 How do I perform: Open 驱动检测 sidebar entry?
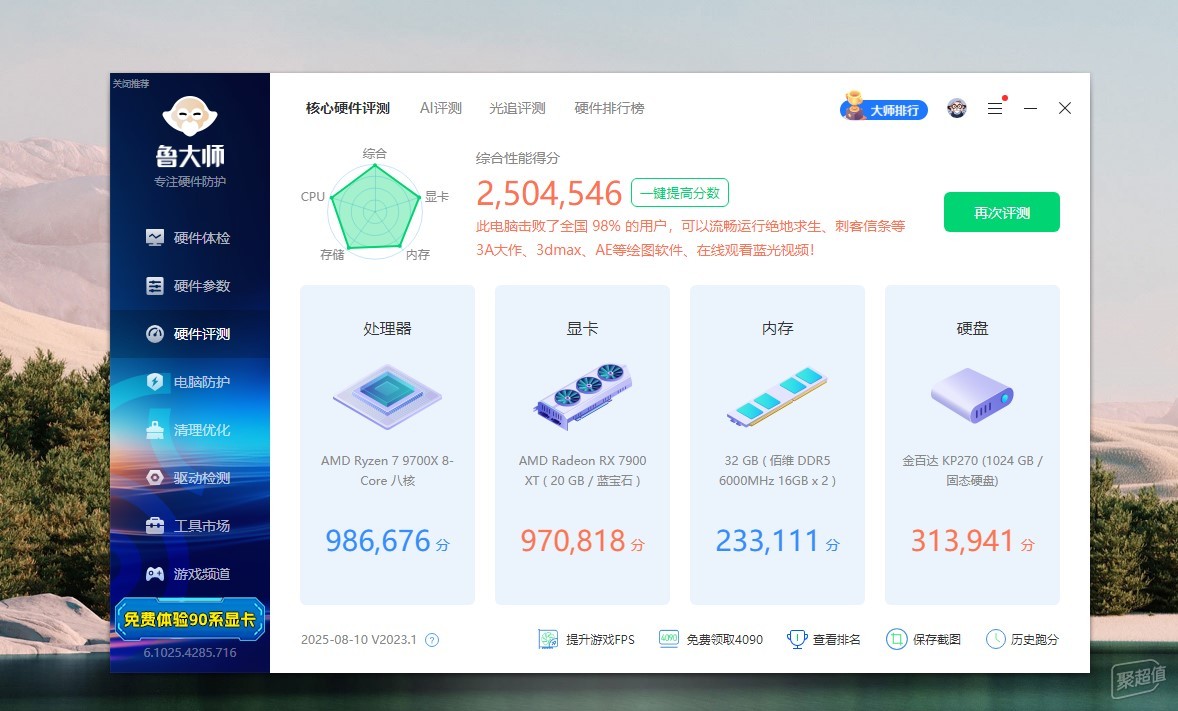point(189,478)
